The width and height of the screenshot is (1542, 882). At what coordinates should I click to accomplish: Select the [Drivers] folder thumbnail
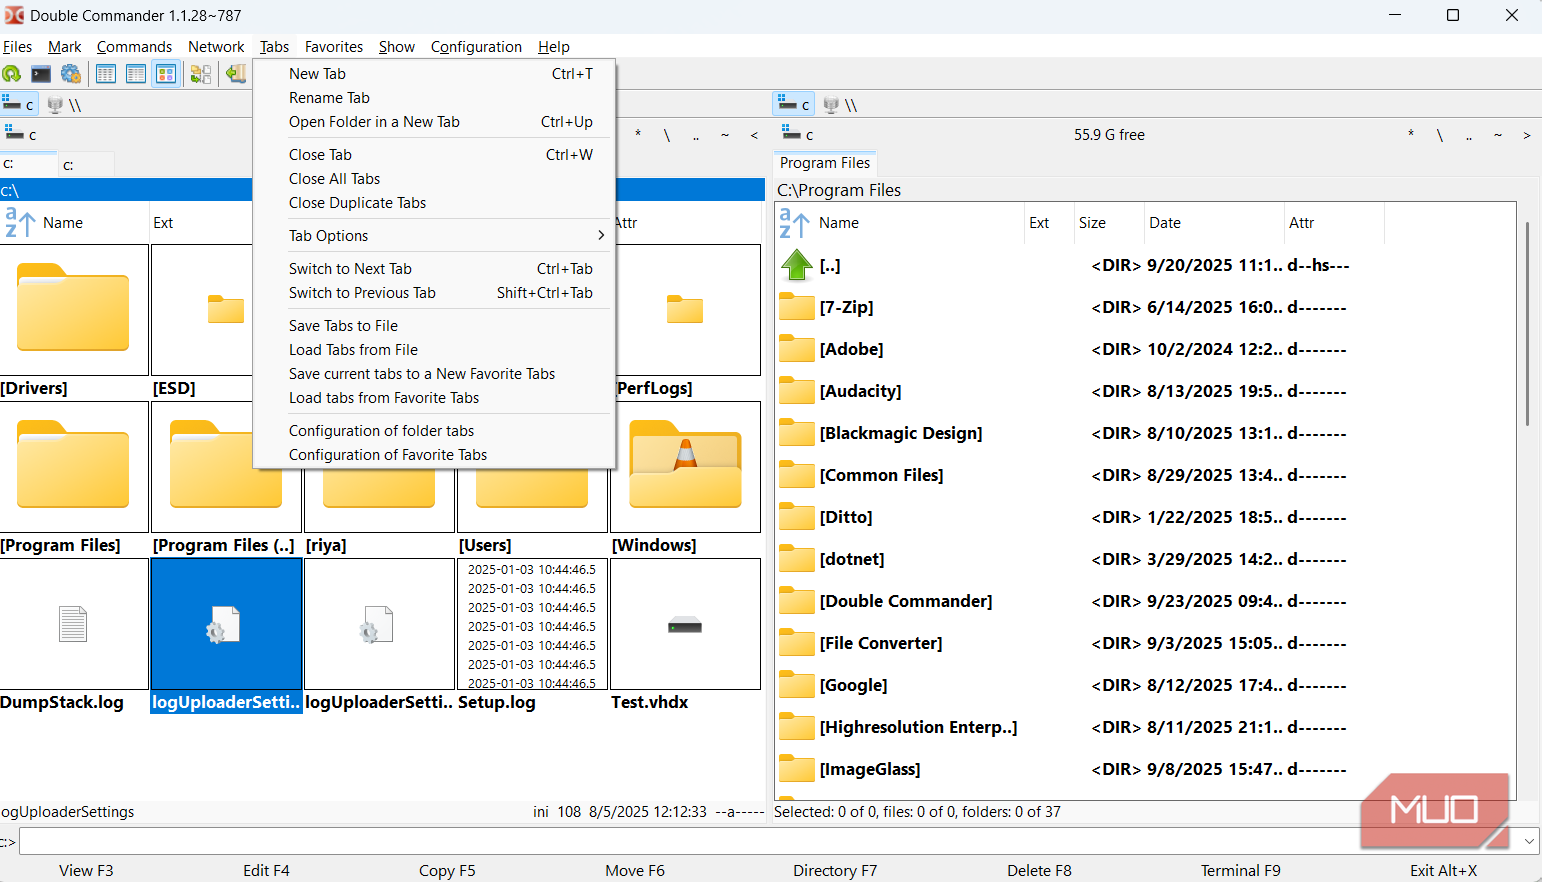pos(74,310)
